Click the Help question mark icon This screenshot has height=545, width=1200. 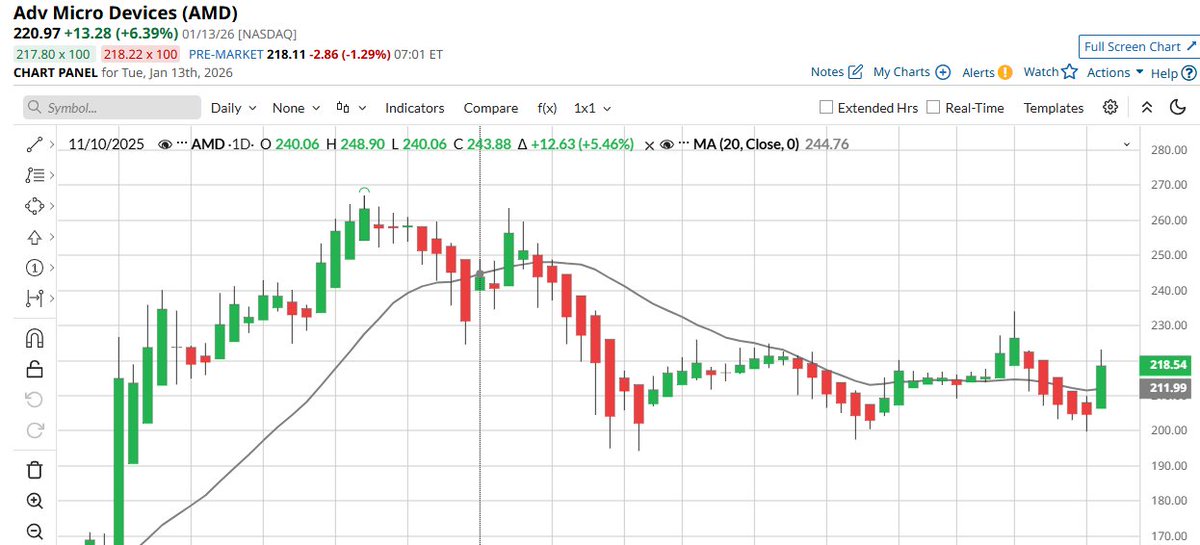[1188, 73]
